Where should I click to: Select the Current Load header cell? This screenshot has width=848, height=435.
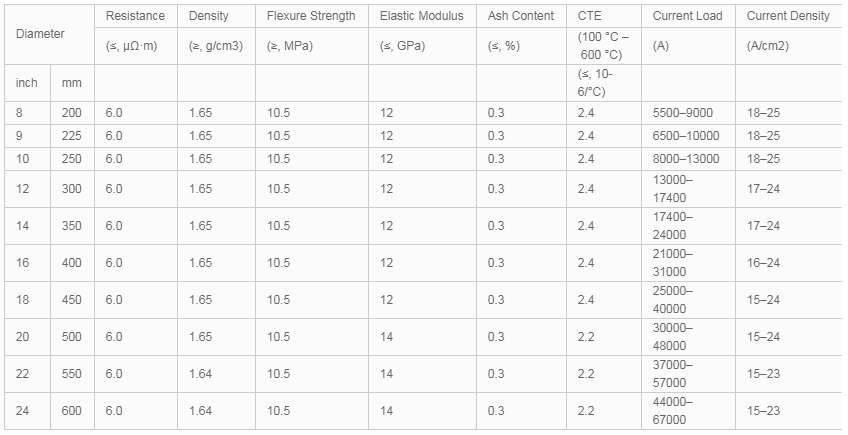[687, 16]
